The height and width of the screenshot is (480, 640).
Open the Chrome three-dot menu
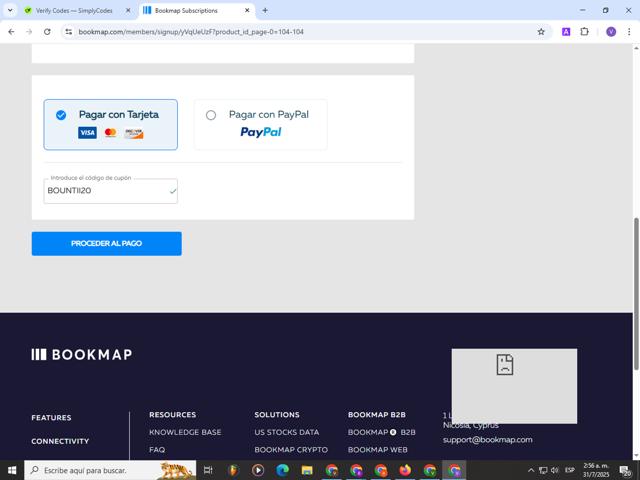tap(629, 32)
